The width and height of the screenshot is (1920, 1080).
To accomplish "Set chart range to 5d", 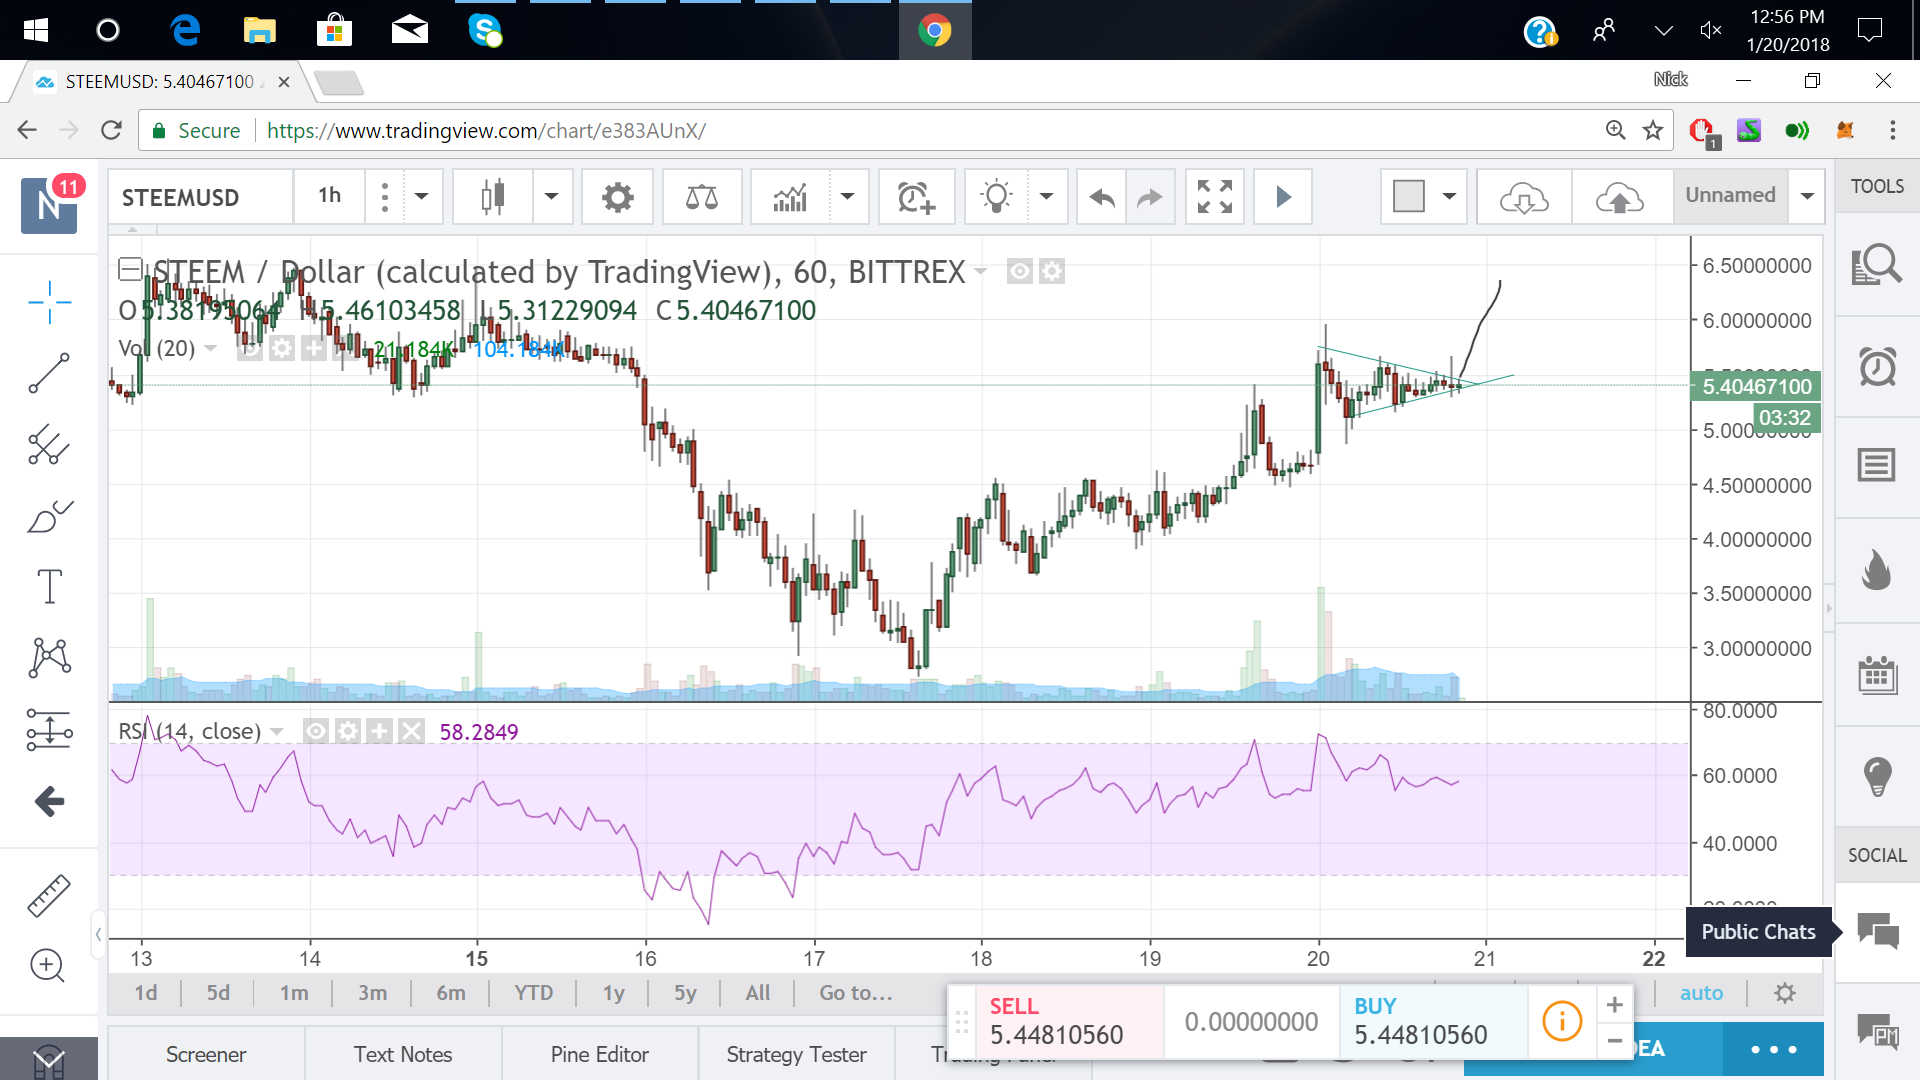I will click(218, 993).
